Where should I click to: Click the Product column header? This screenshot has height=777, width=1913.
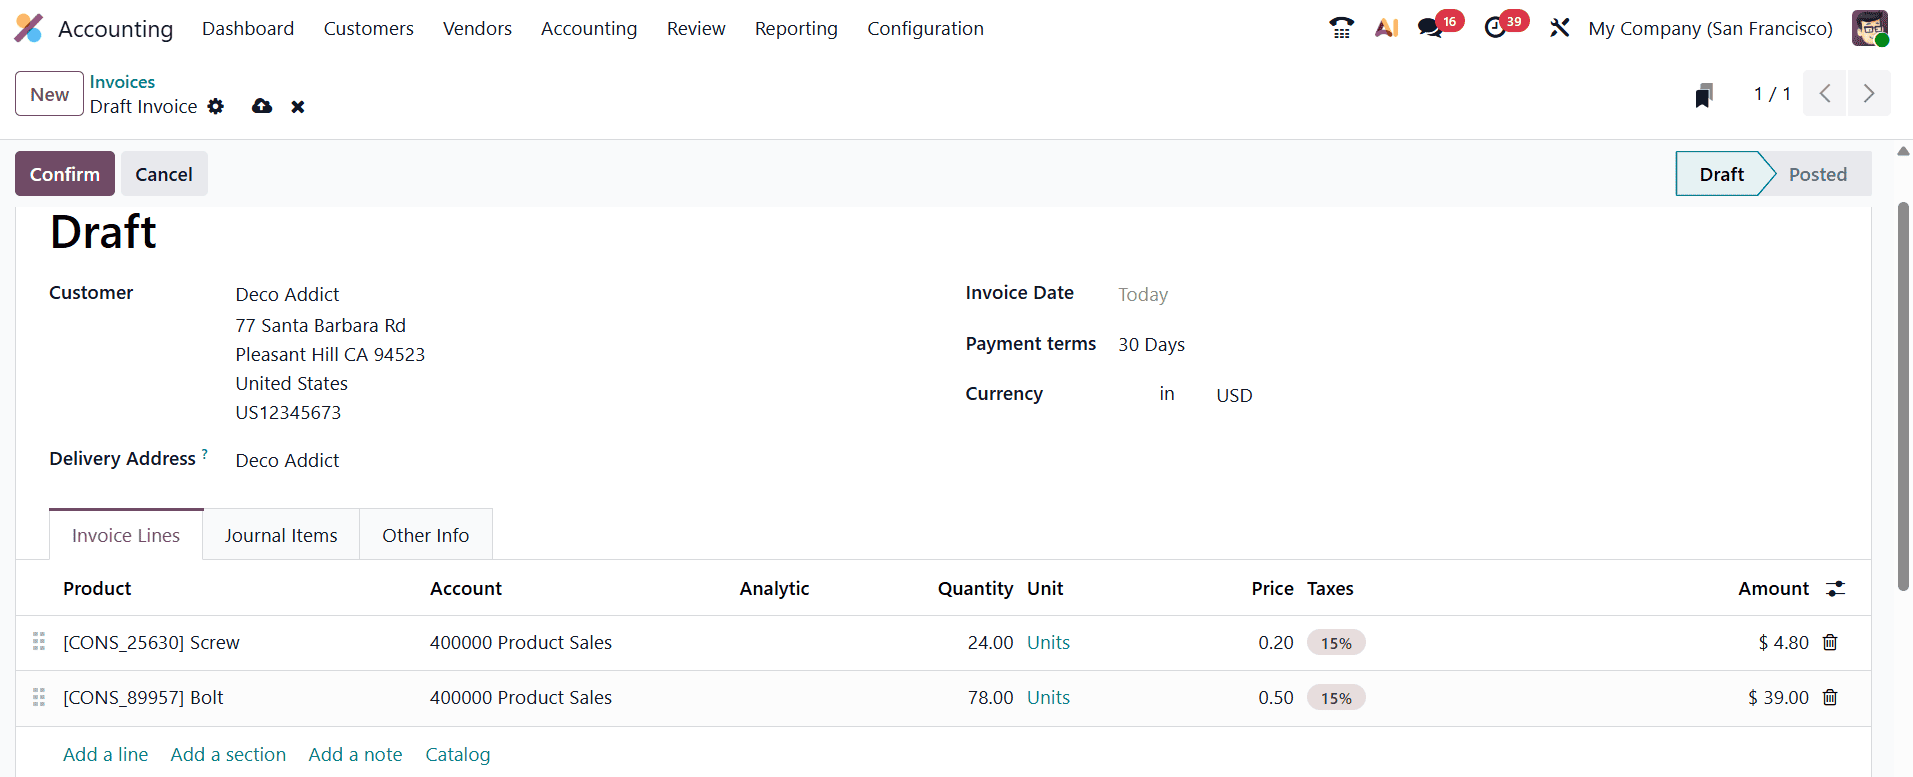coord(97,588)
